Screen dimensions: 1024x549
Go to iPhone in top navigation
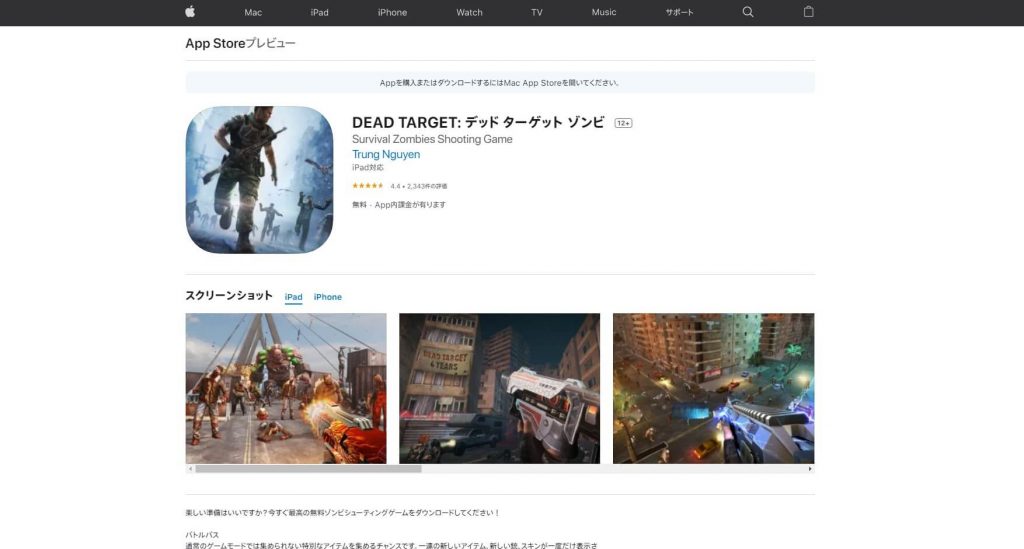pos(392,12)
